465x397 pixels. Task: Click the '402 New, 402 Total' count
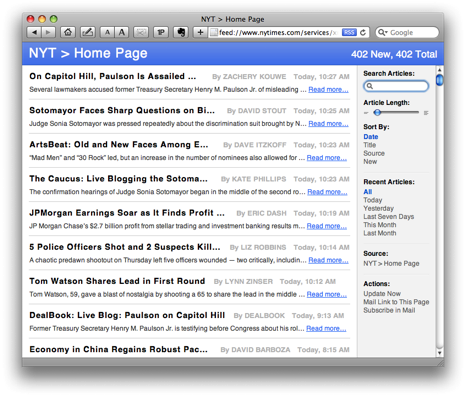pyautogui.click(x=394, y=54)
